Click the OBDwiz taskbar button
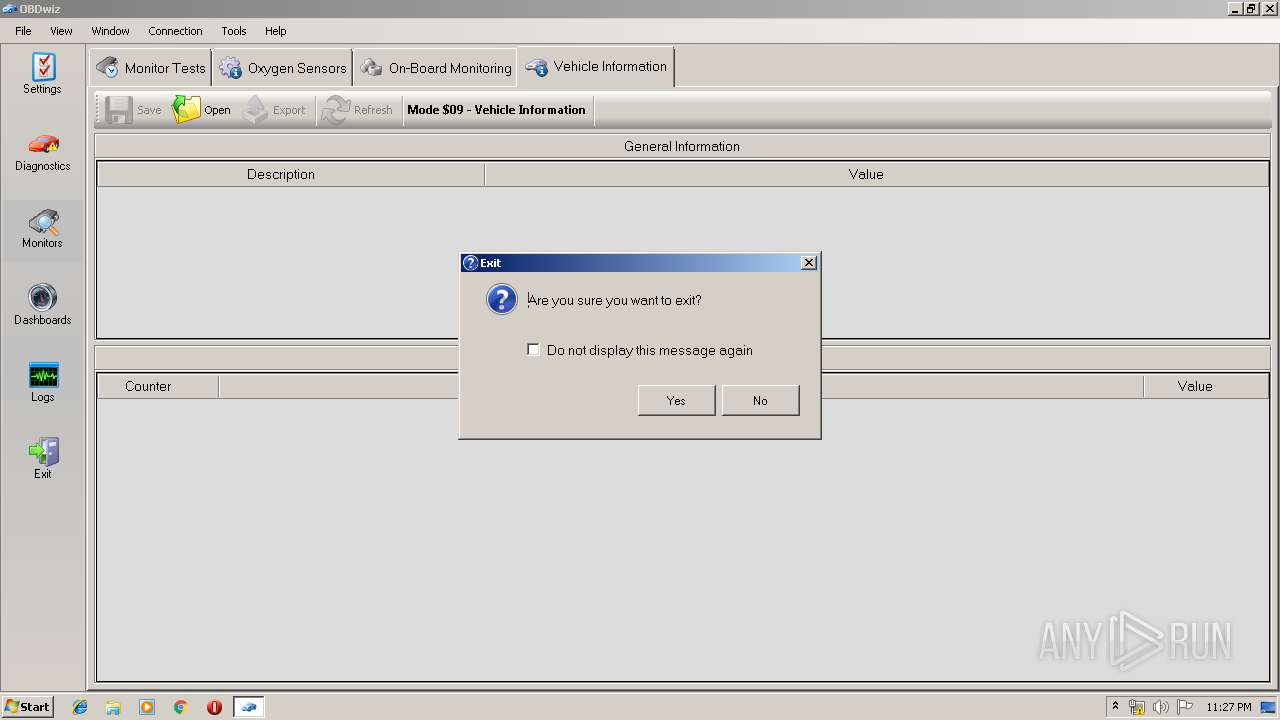 [249, 707]
